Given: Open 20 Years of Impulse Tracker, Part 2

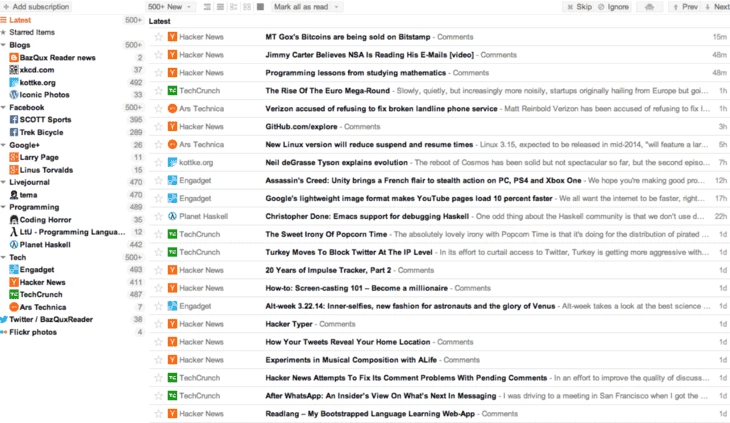Looking at the screenshot, I should click(328, 270).
